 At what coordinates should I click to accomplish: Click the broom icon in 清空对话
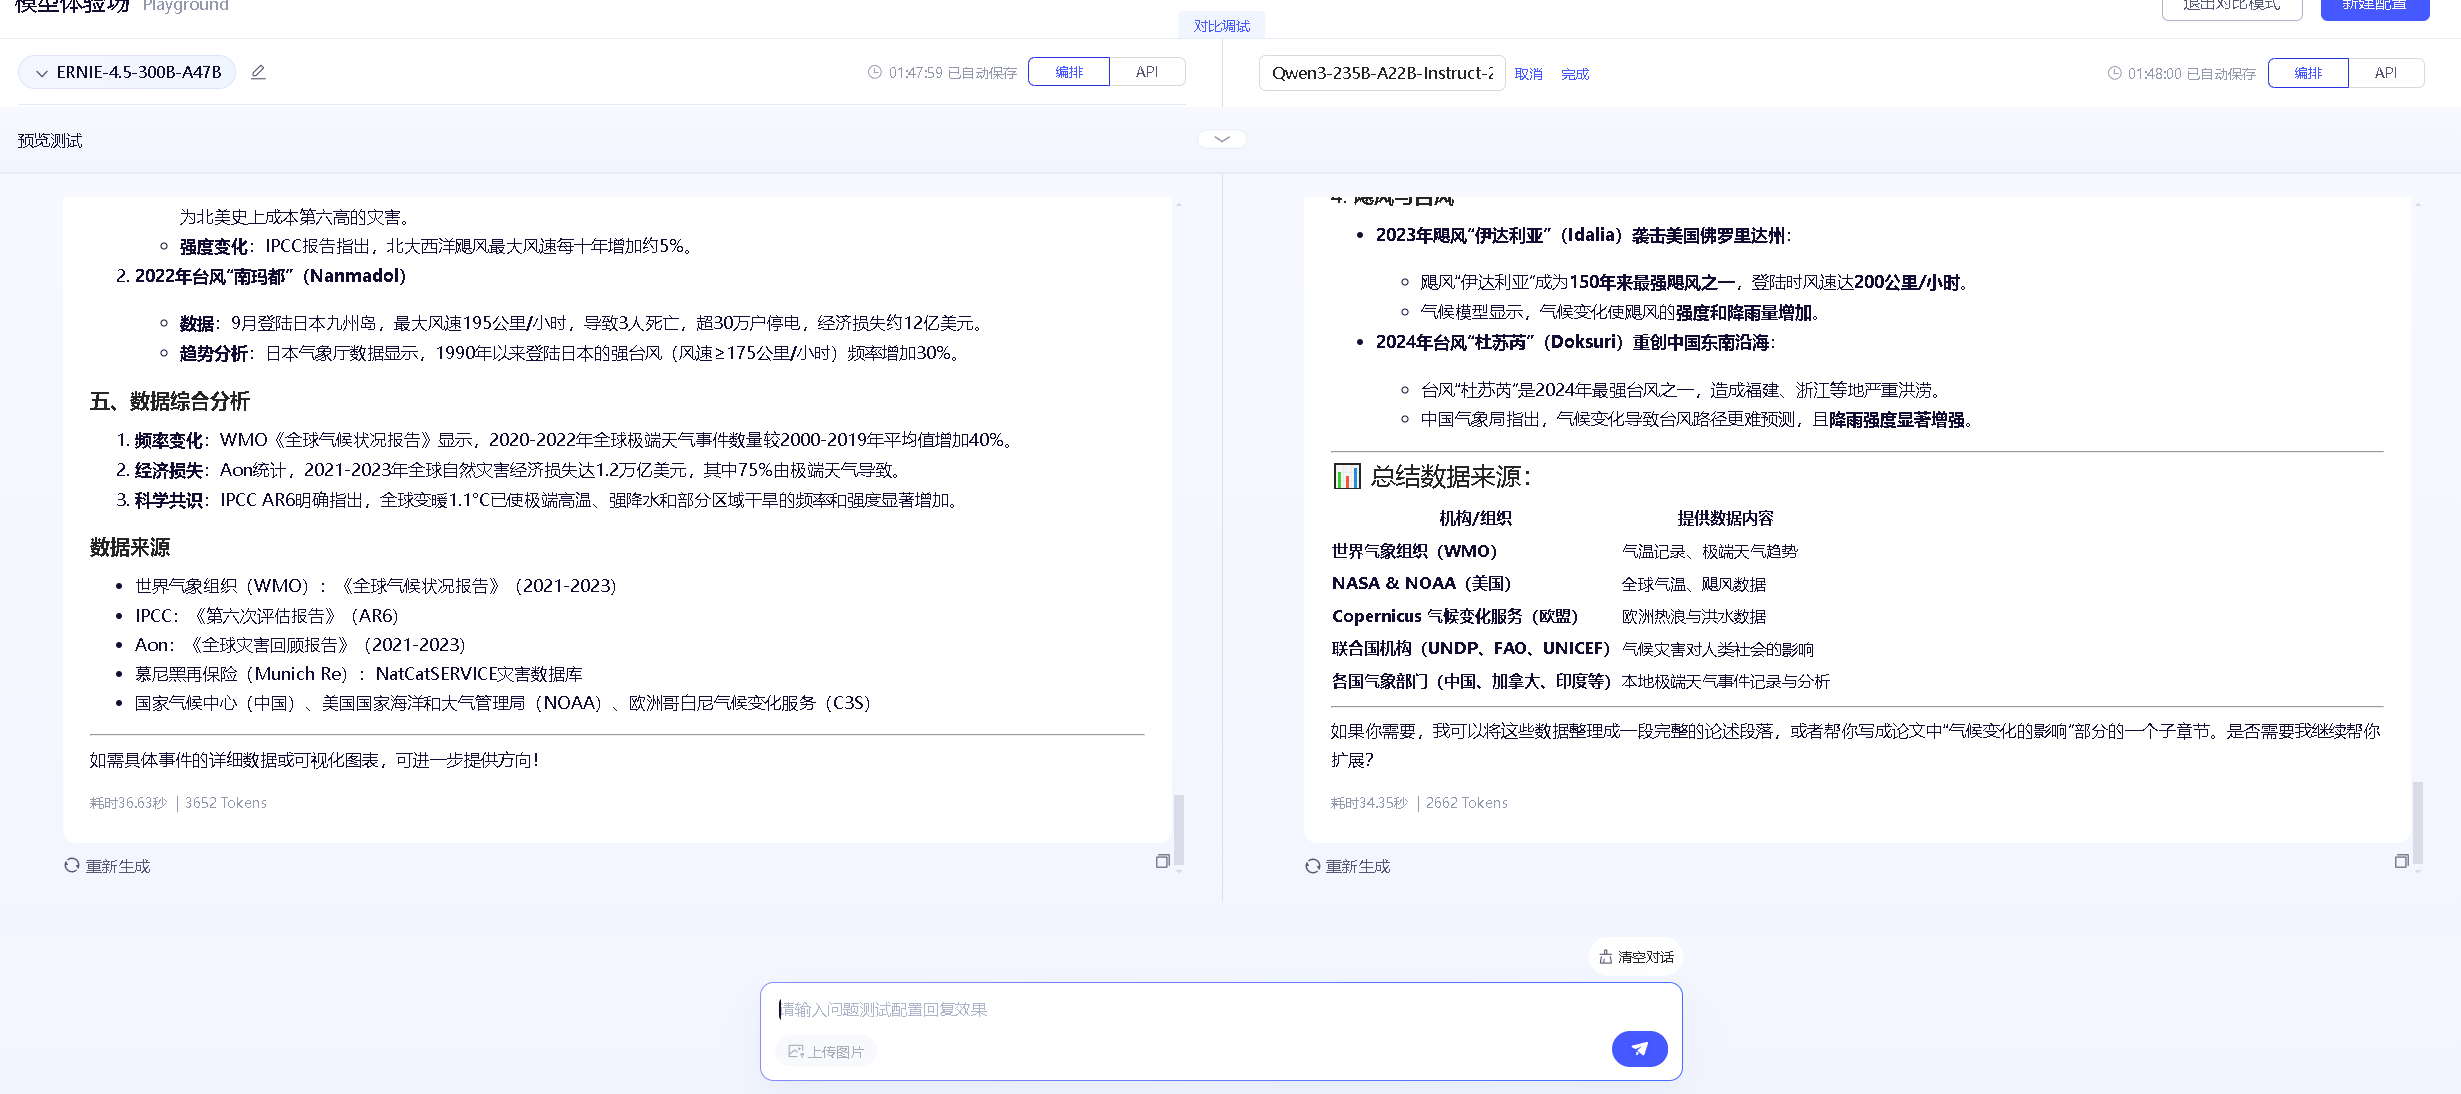pos(1605,957)
